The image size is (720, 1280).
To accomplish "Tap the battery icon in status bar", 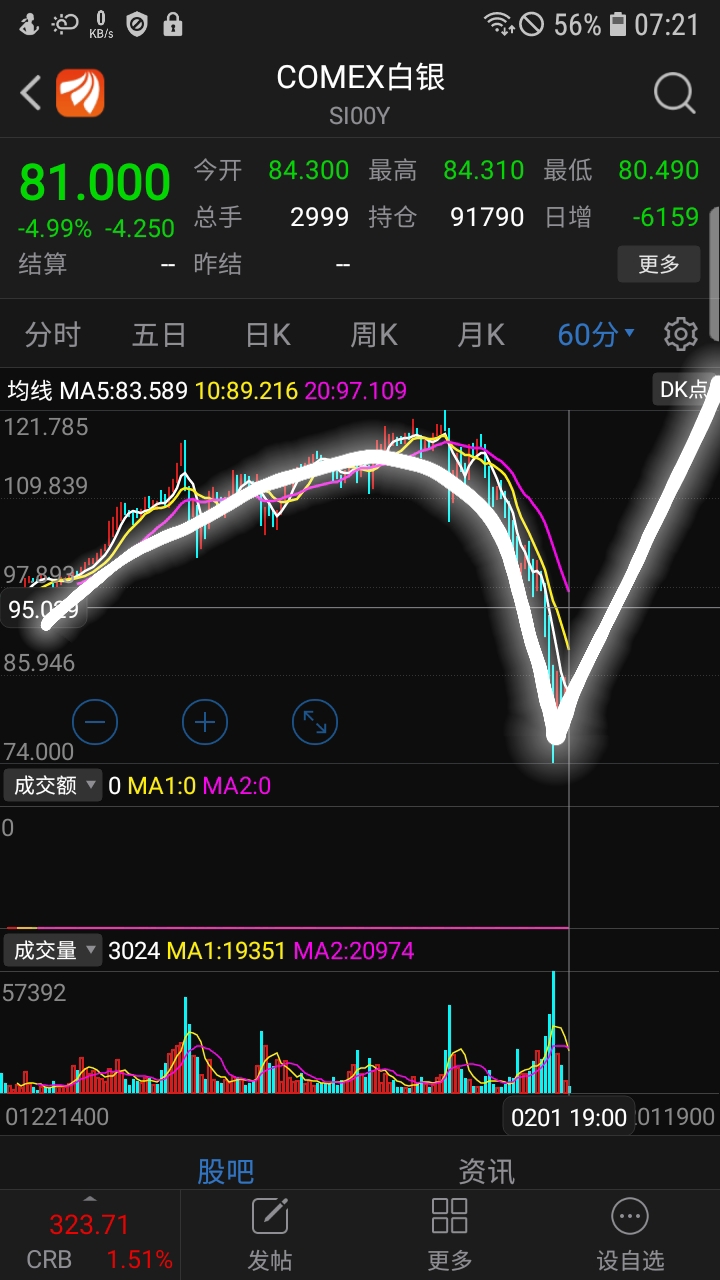I will [618, 24].
